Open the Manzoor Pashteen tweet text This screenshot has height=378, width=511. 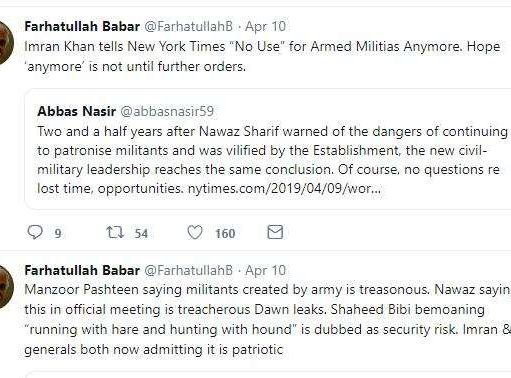pyautogui.click(x=268, y=319)
